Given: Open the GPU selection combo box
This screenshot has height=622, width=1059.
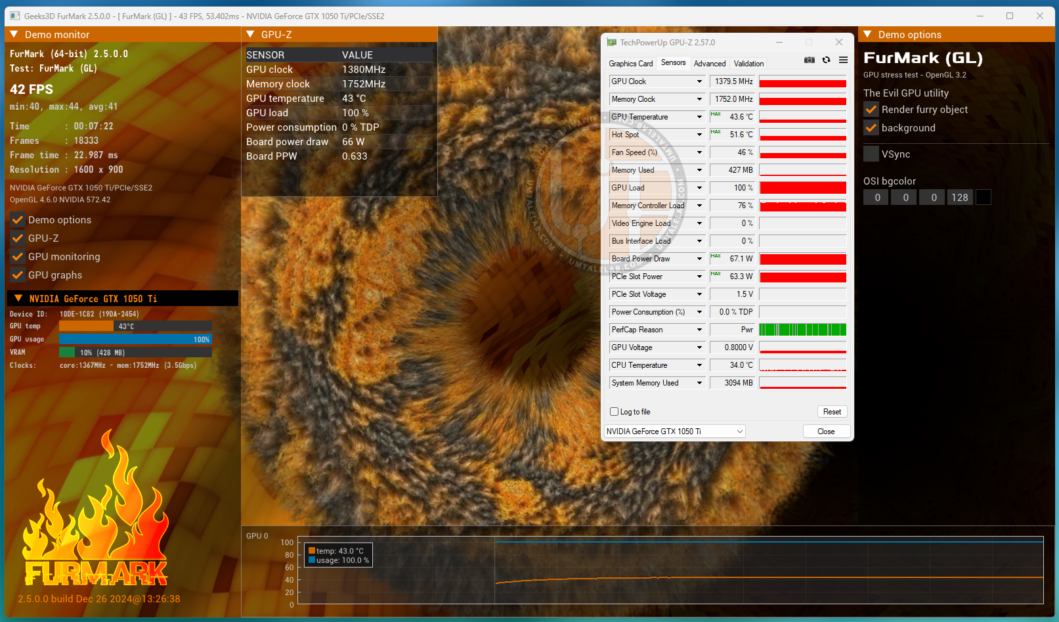Looking at the screenshot, I should click(675, 431).
